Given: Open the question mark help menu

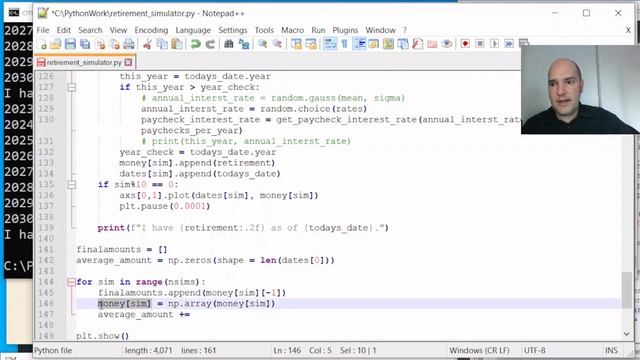Looking at the screenshot, I should pyautogui.click(x=405, y=30).
